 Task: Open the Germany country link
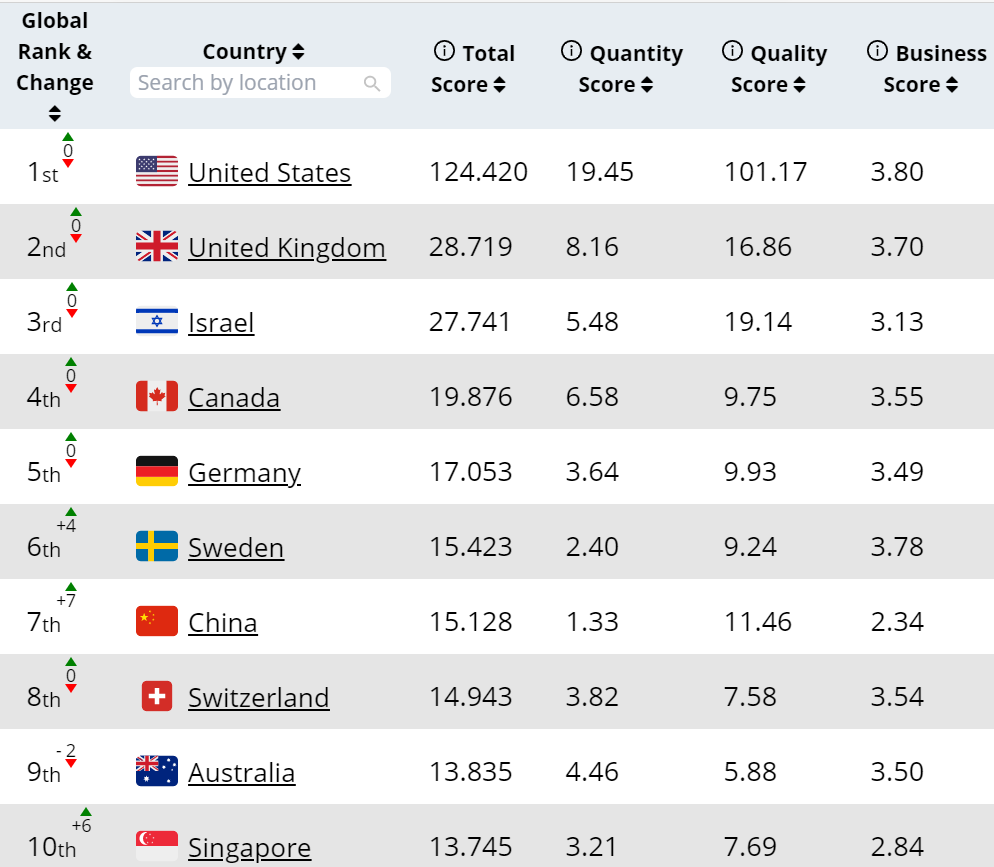[x=245, y=473]
